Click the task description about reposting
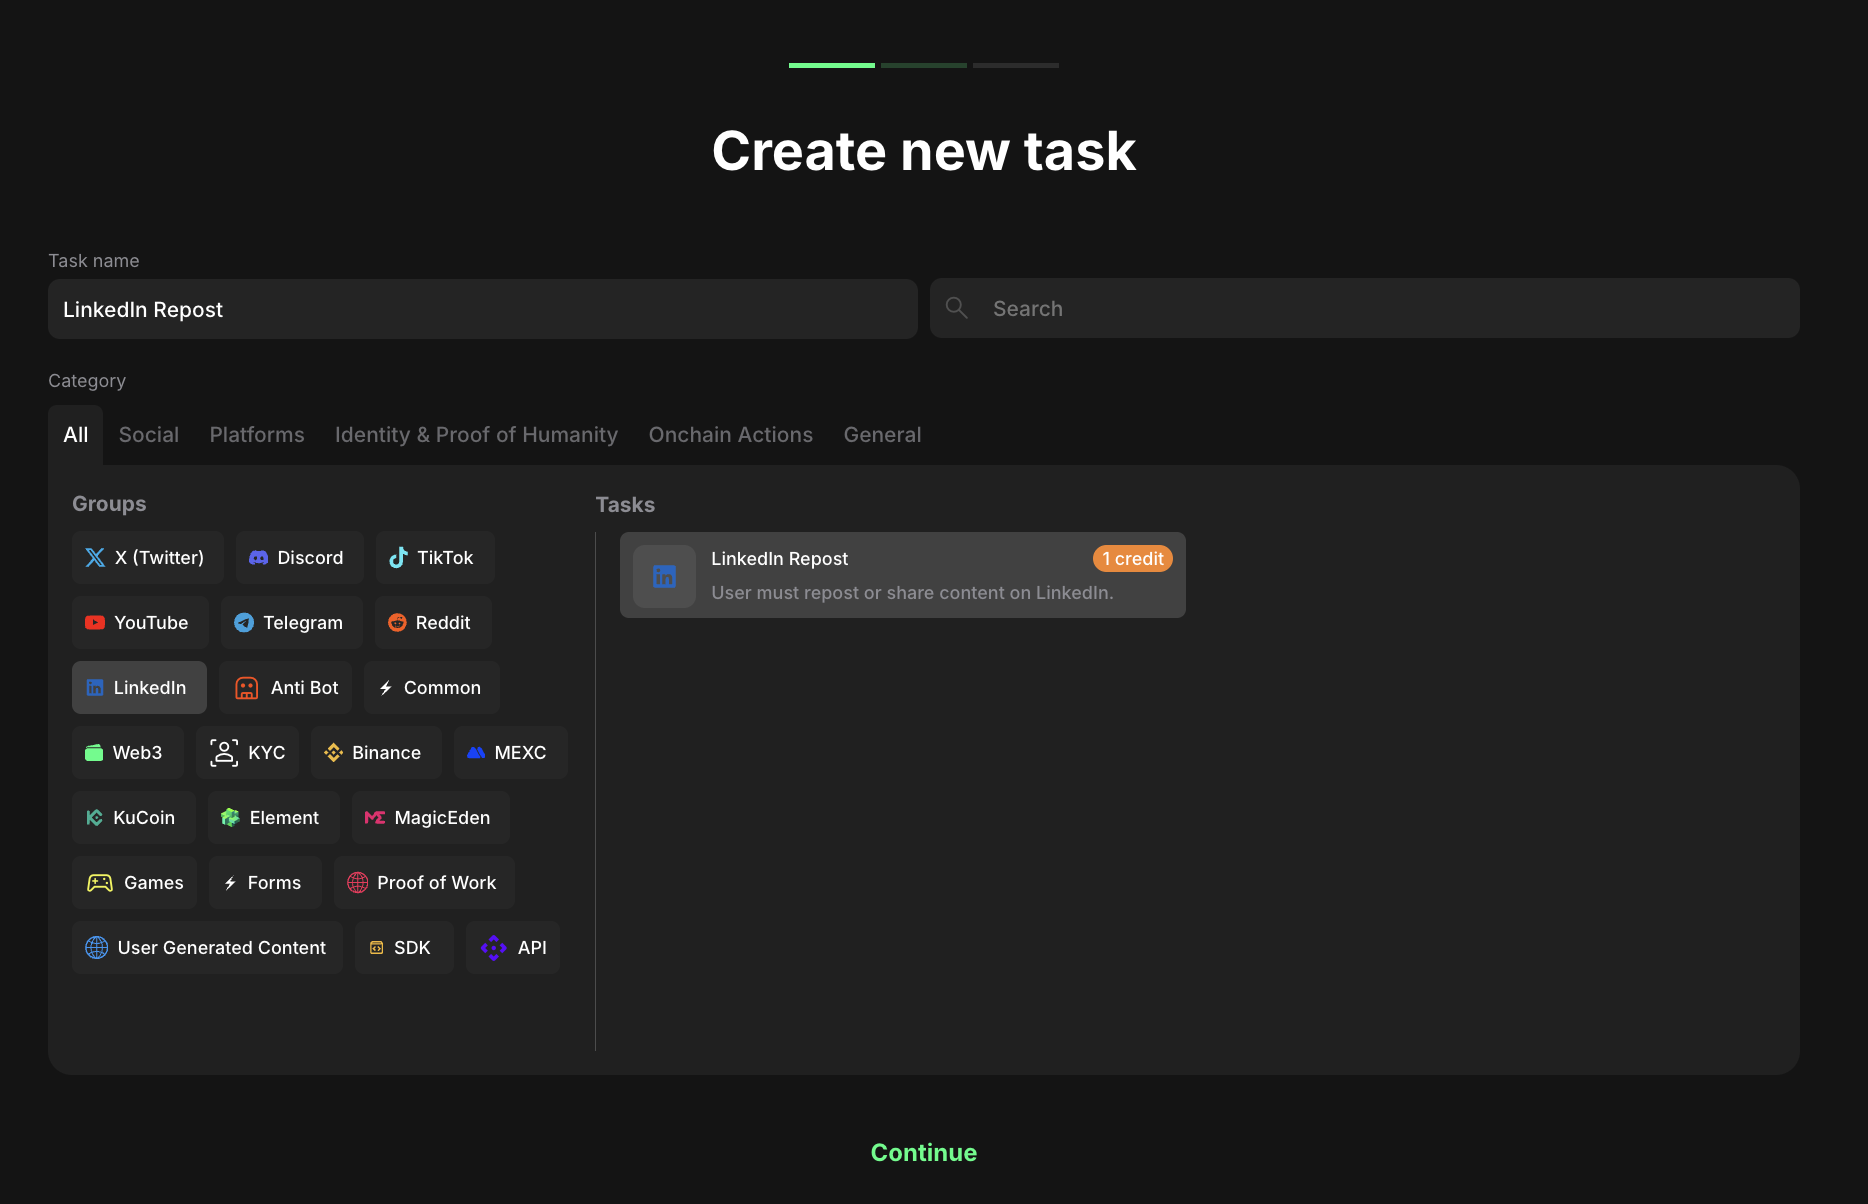Screen dimensions: 1868x1204 (912, 593)
